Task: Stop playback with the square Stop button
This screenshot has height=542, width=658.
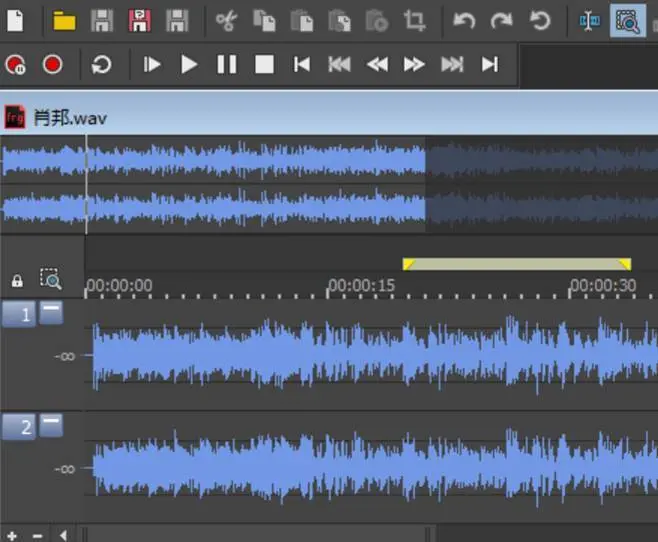Action: coord(264,65)
